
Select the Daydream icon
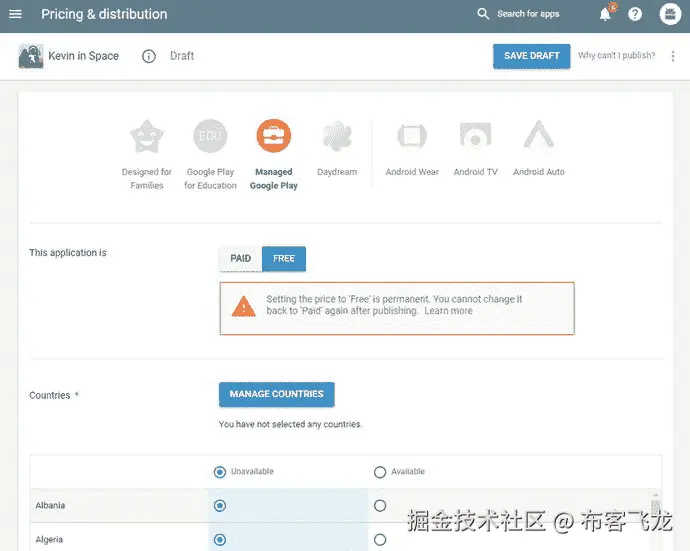coord(337,136)
